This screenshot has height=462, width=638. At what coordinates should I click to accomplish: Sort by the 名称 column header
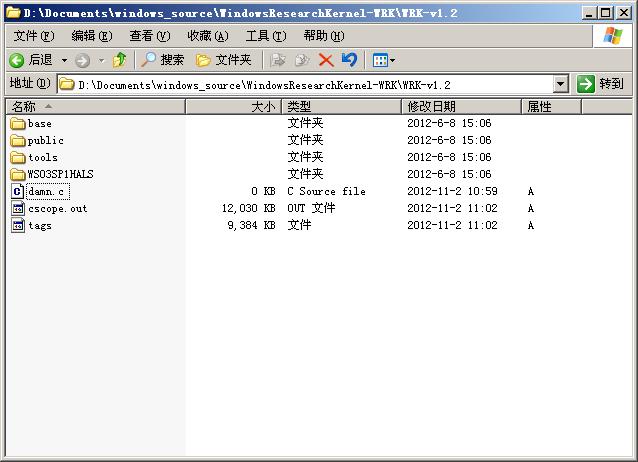pos(95,107)
